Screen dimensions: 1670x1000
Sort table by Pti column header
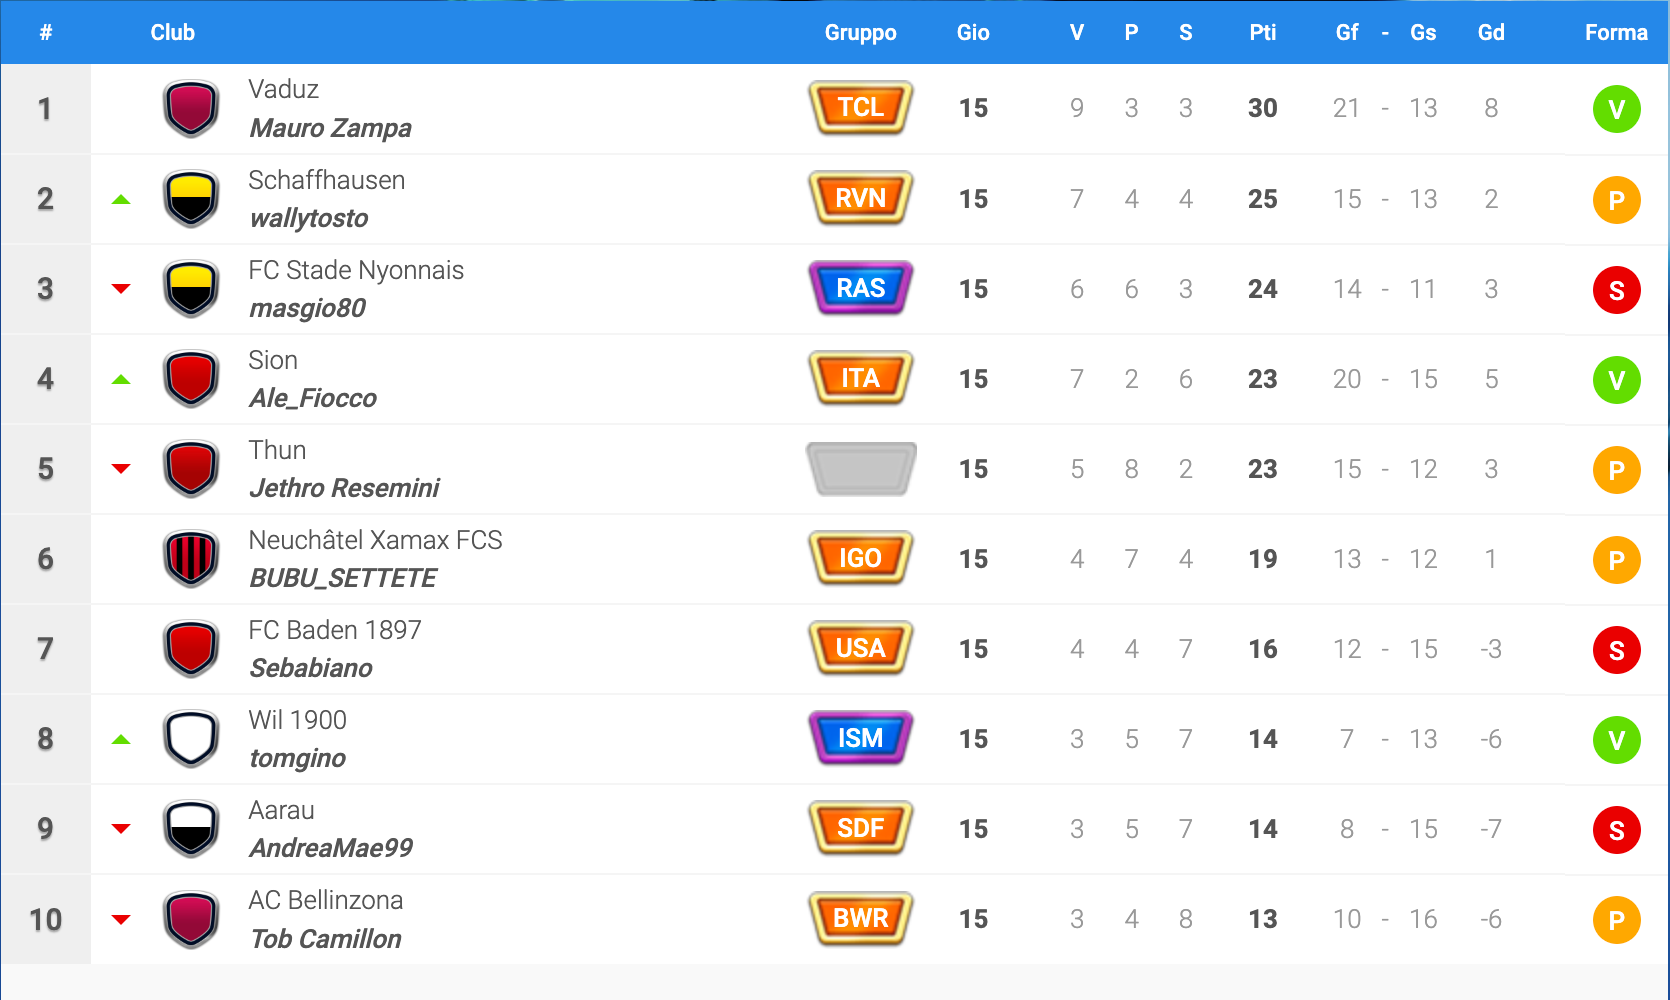point(1262,32)
